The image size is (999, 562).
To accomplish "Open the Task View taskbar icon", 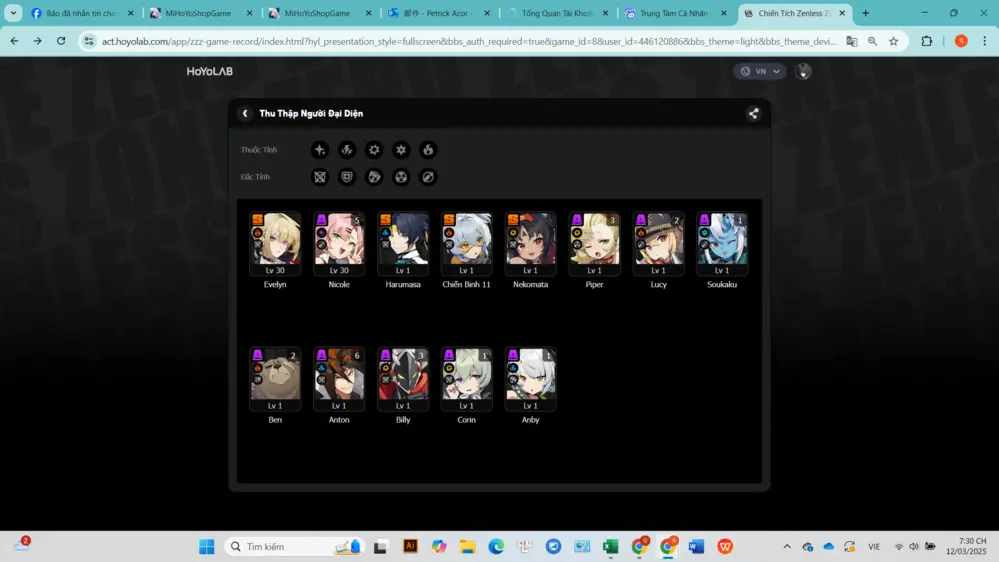I will tap(380, 547).
